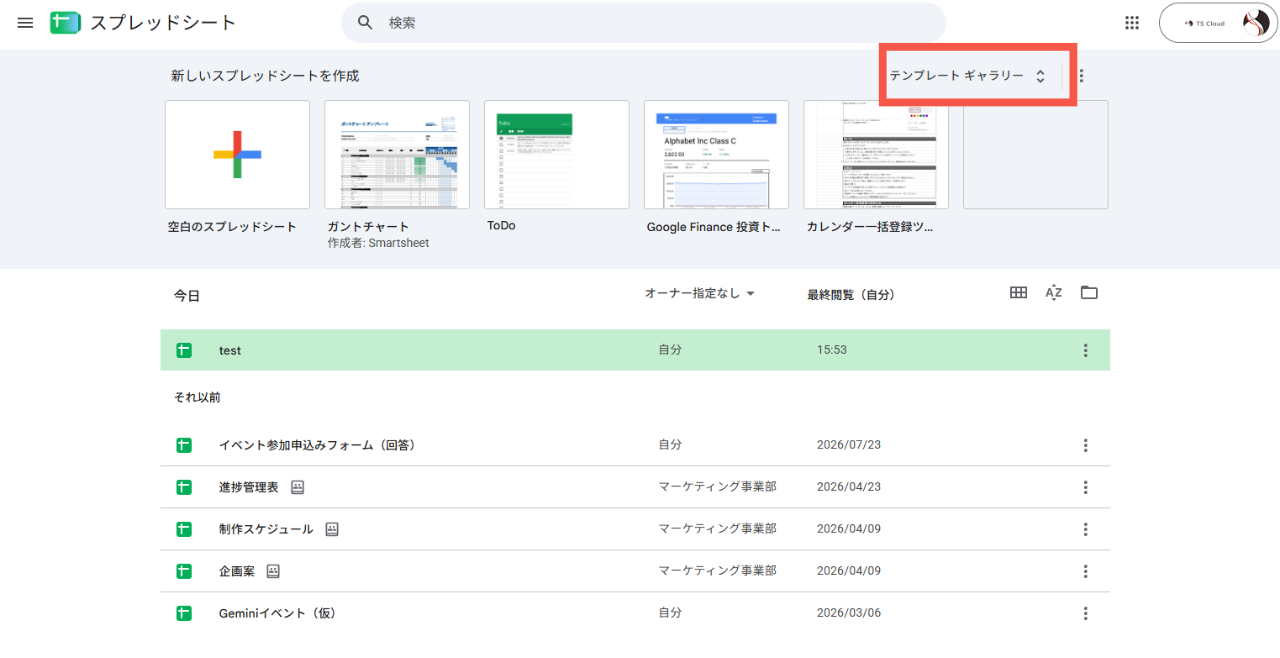Screen dimensions: 1280x658
Task: Open イベント参加申込みフォーム（回答） spreadsheet
Action: point(635,445)
